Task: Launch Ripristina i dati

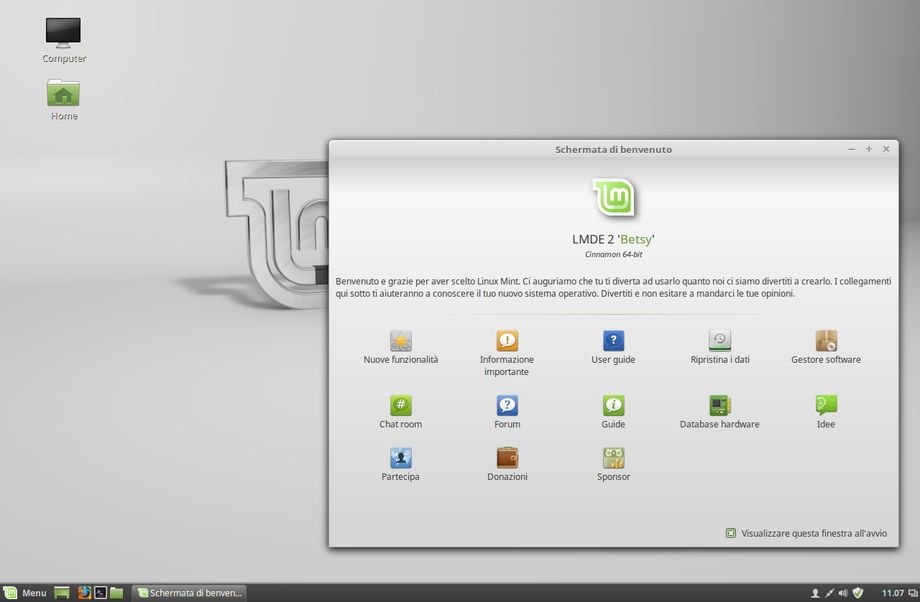Action: click(720, 341)
